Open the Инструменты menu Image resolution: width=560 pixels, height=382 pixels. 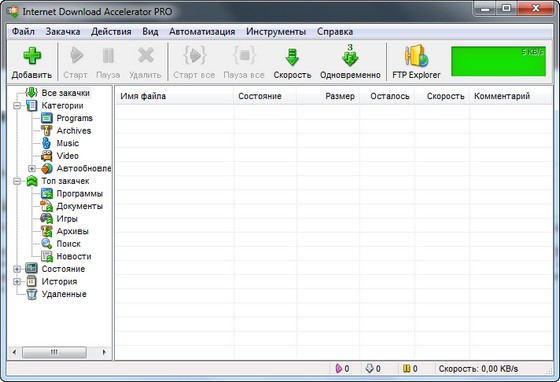click(x=276, y=32)
